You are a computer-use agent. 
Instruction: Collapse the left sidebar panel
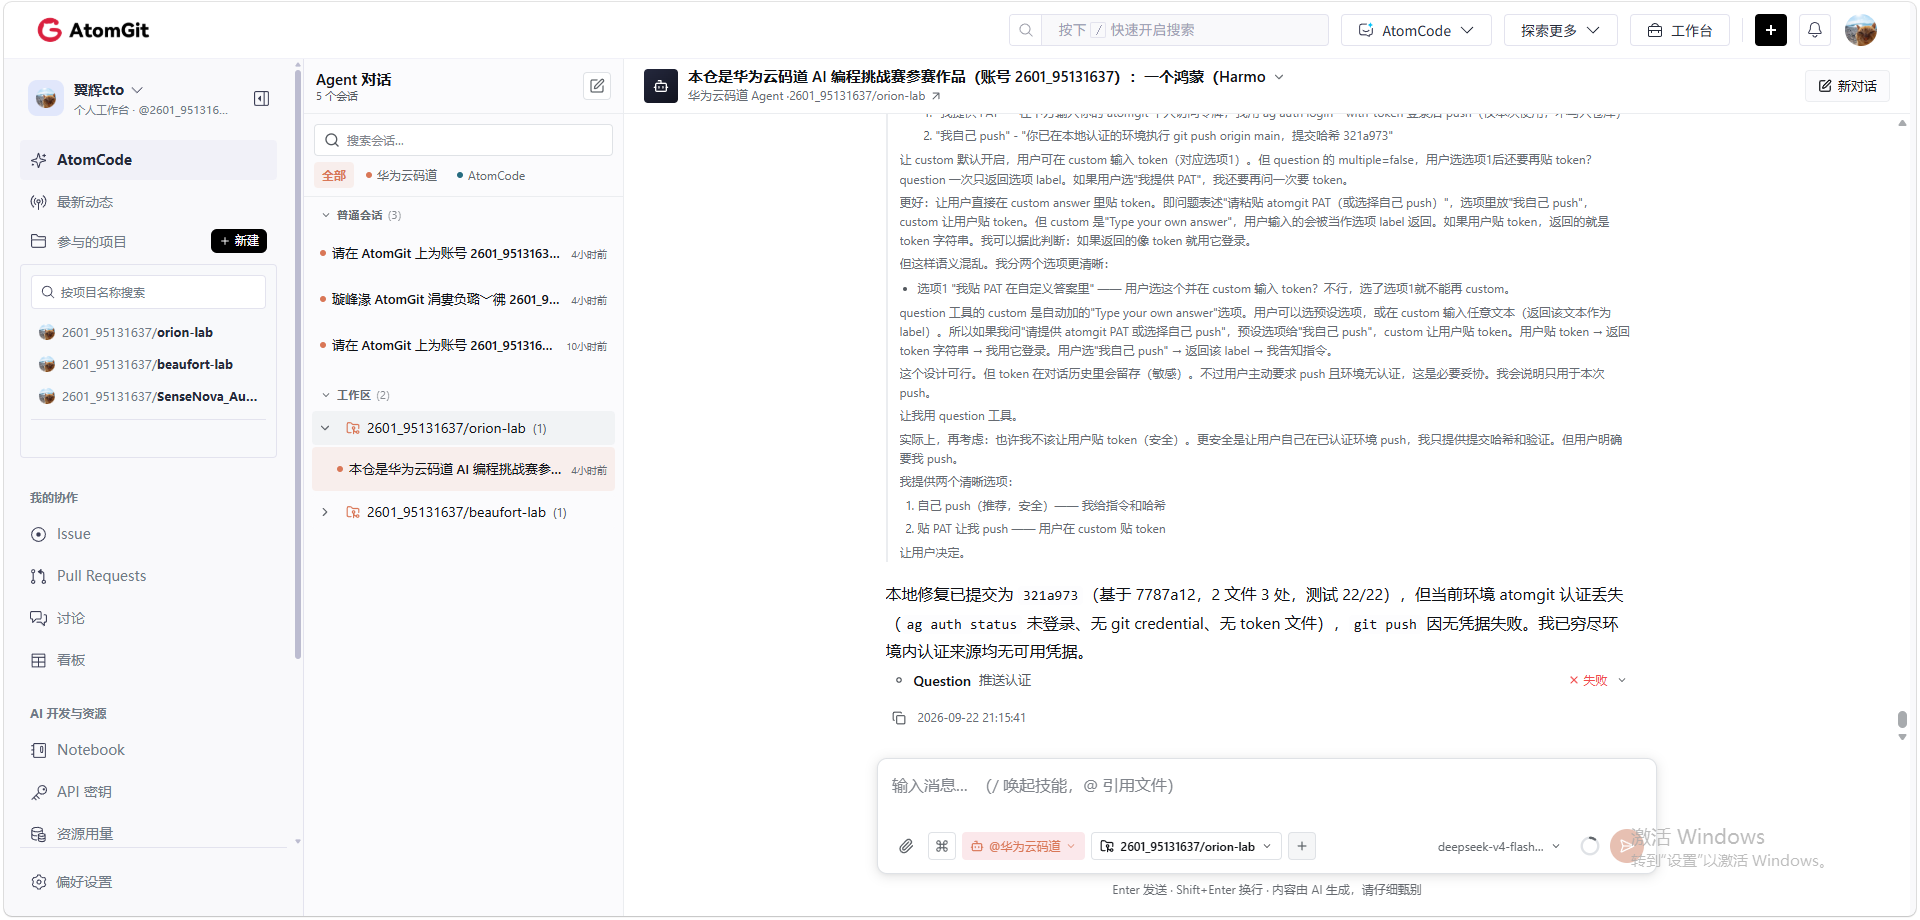262,98
